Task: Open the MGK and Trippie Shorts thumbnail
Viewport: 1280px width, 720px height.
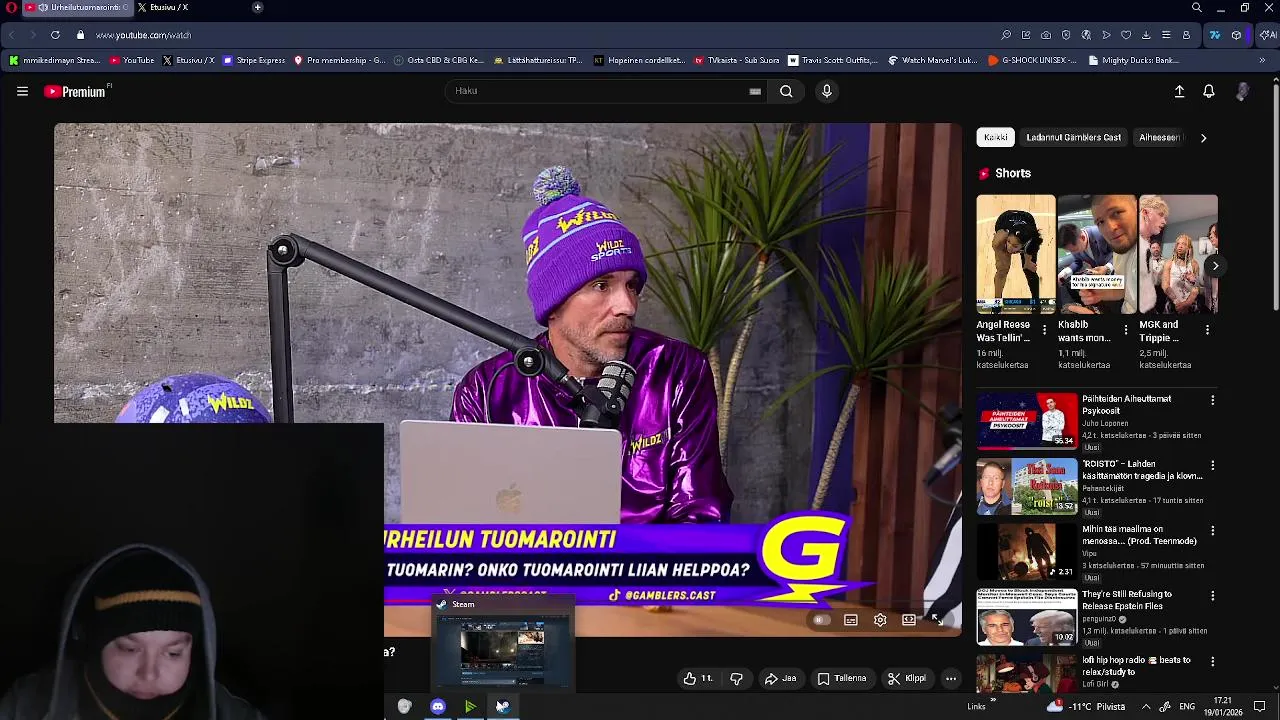Action: [x=1178, y=254]
